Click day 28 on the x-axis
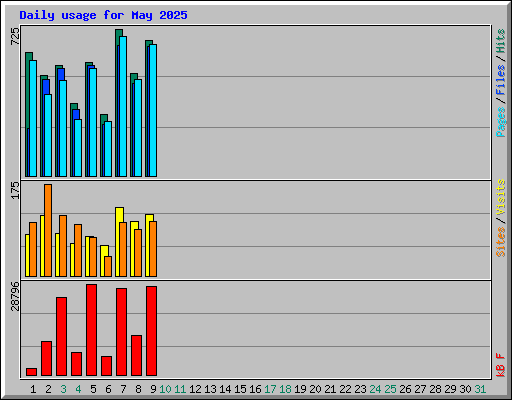The height and width of the screenshot is (400, 512). pos(435,389)
